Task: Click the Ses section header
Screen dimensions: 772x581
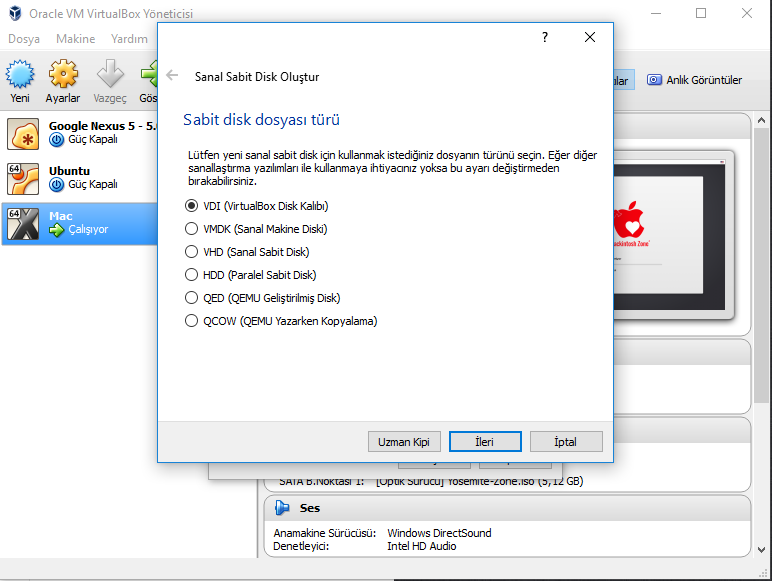Action: click(x=507, y=508)
